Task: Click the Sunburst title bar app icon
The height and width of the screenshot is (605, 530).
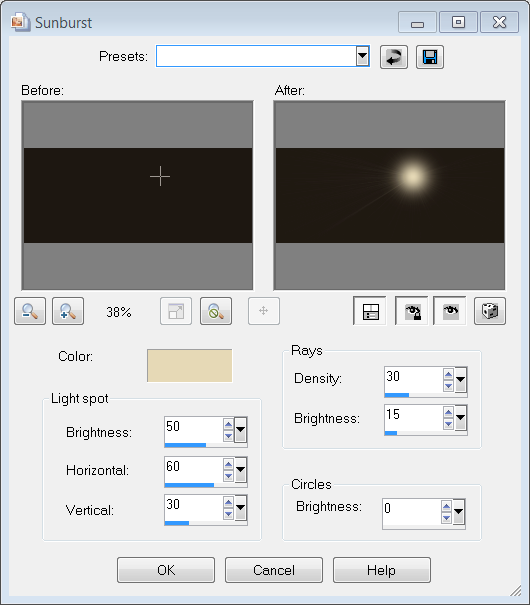Action: [x=20, y=22]
